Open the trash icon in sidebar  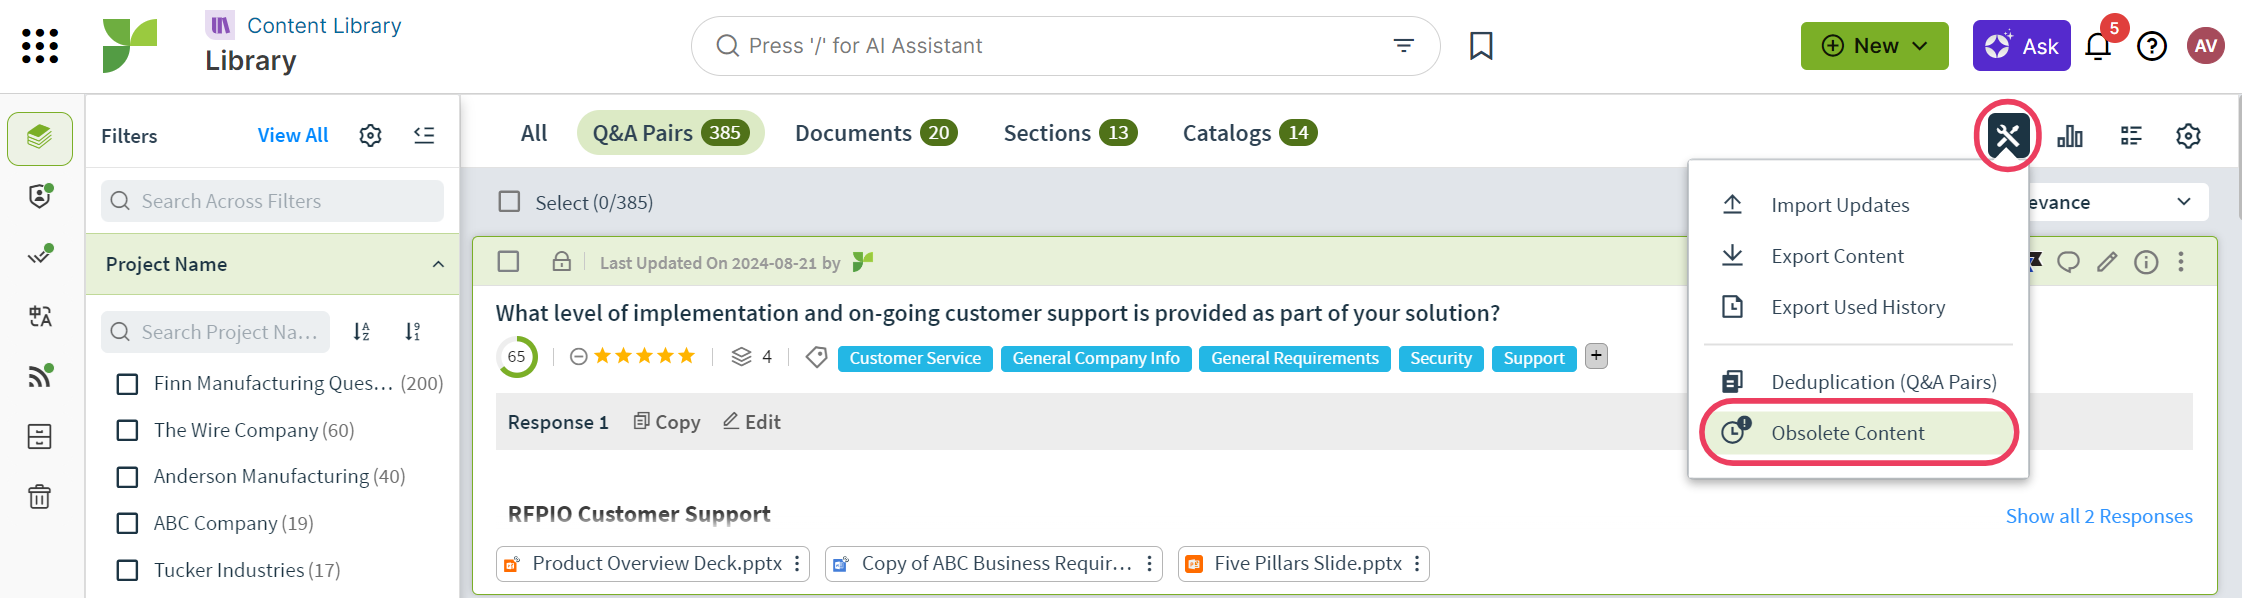(x=40, y=497)
